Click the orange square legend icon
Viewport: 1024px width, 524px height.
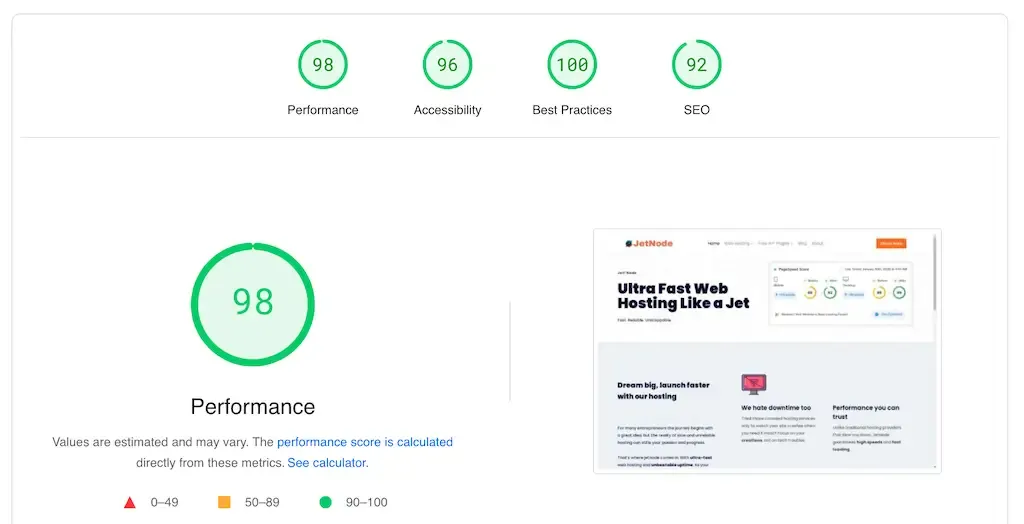[x=224, y=502]
